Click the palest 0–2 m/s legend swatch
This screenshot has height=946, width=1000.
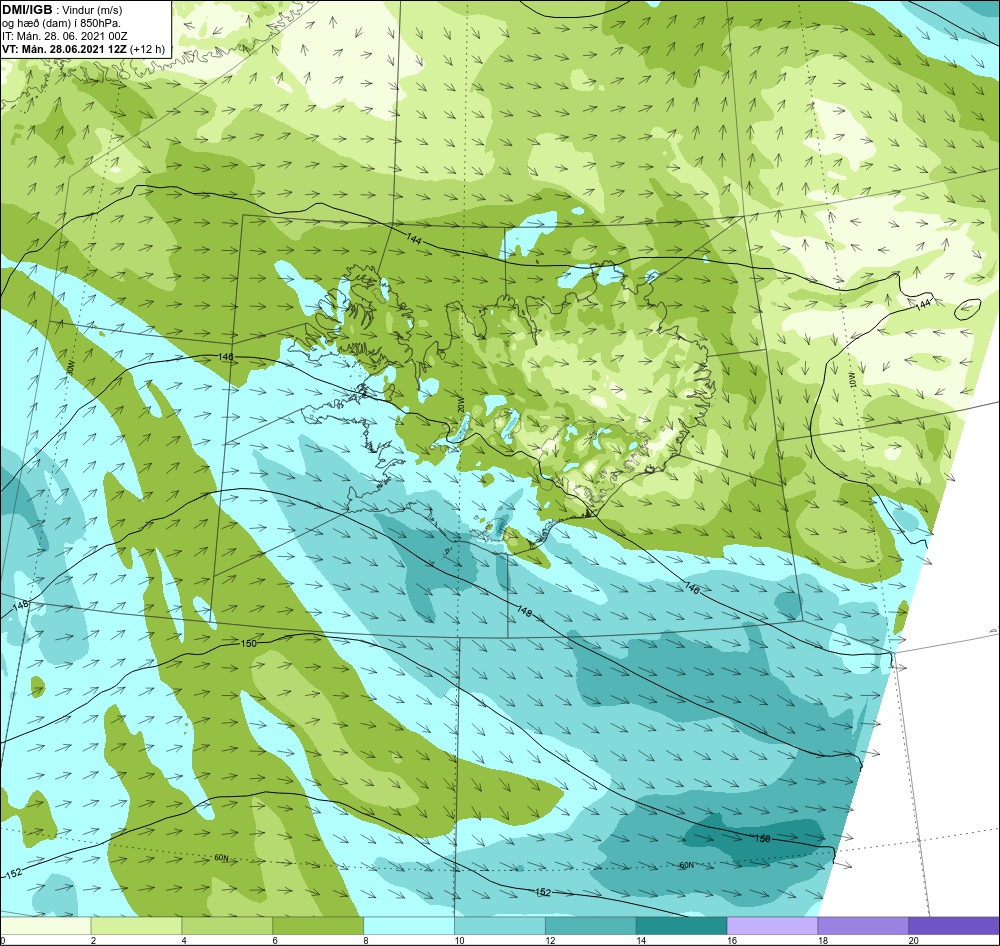pyautogui.click(x=45, y=925)
